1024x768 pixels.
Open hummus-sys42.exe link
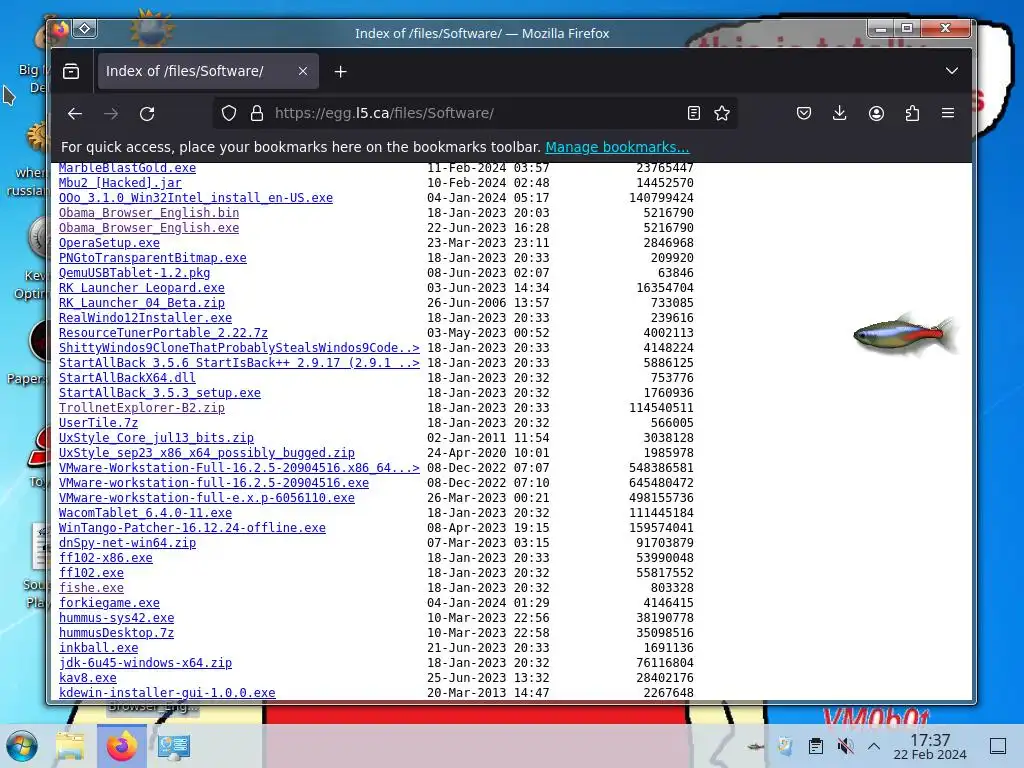pyautogui.click(x=116, y=618)
